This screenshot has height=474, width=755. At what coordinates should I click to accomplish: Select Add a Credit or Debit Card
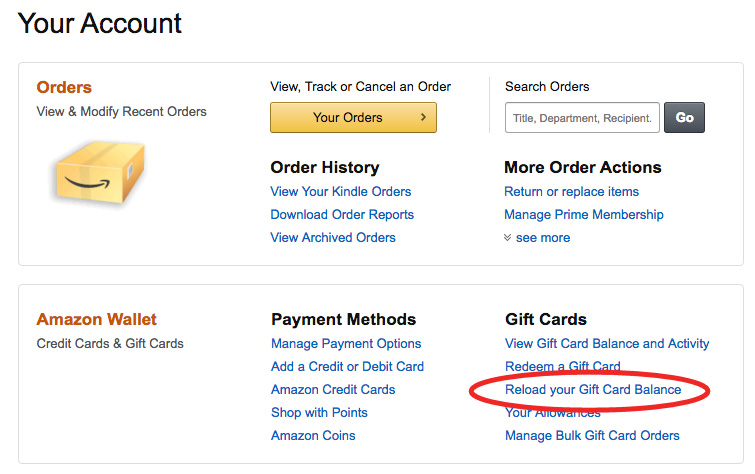(347, 367)
